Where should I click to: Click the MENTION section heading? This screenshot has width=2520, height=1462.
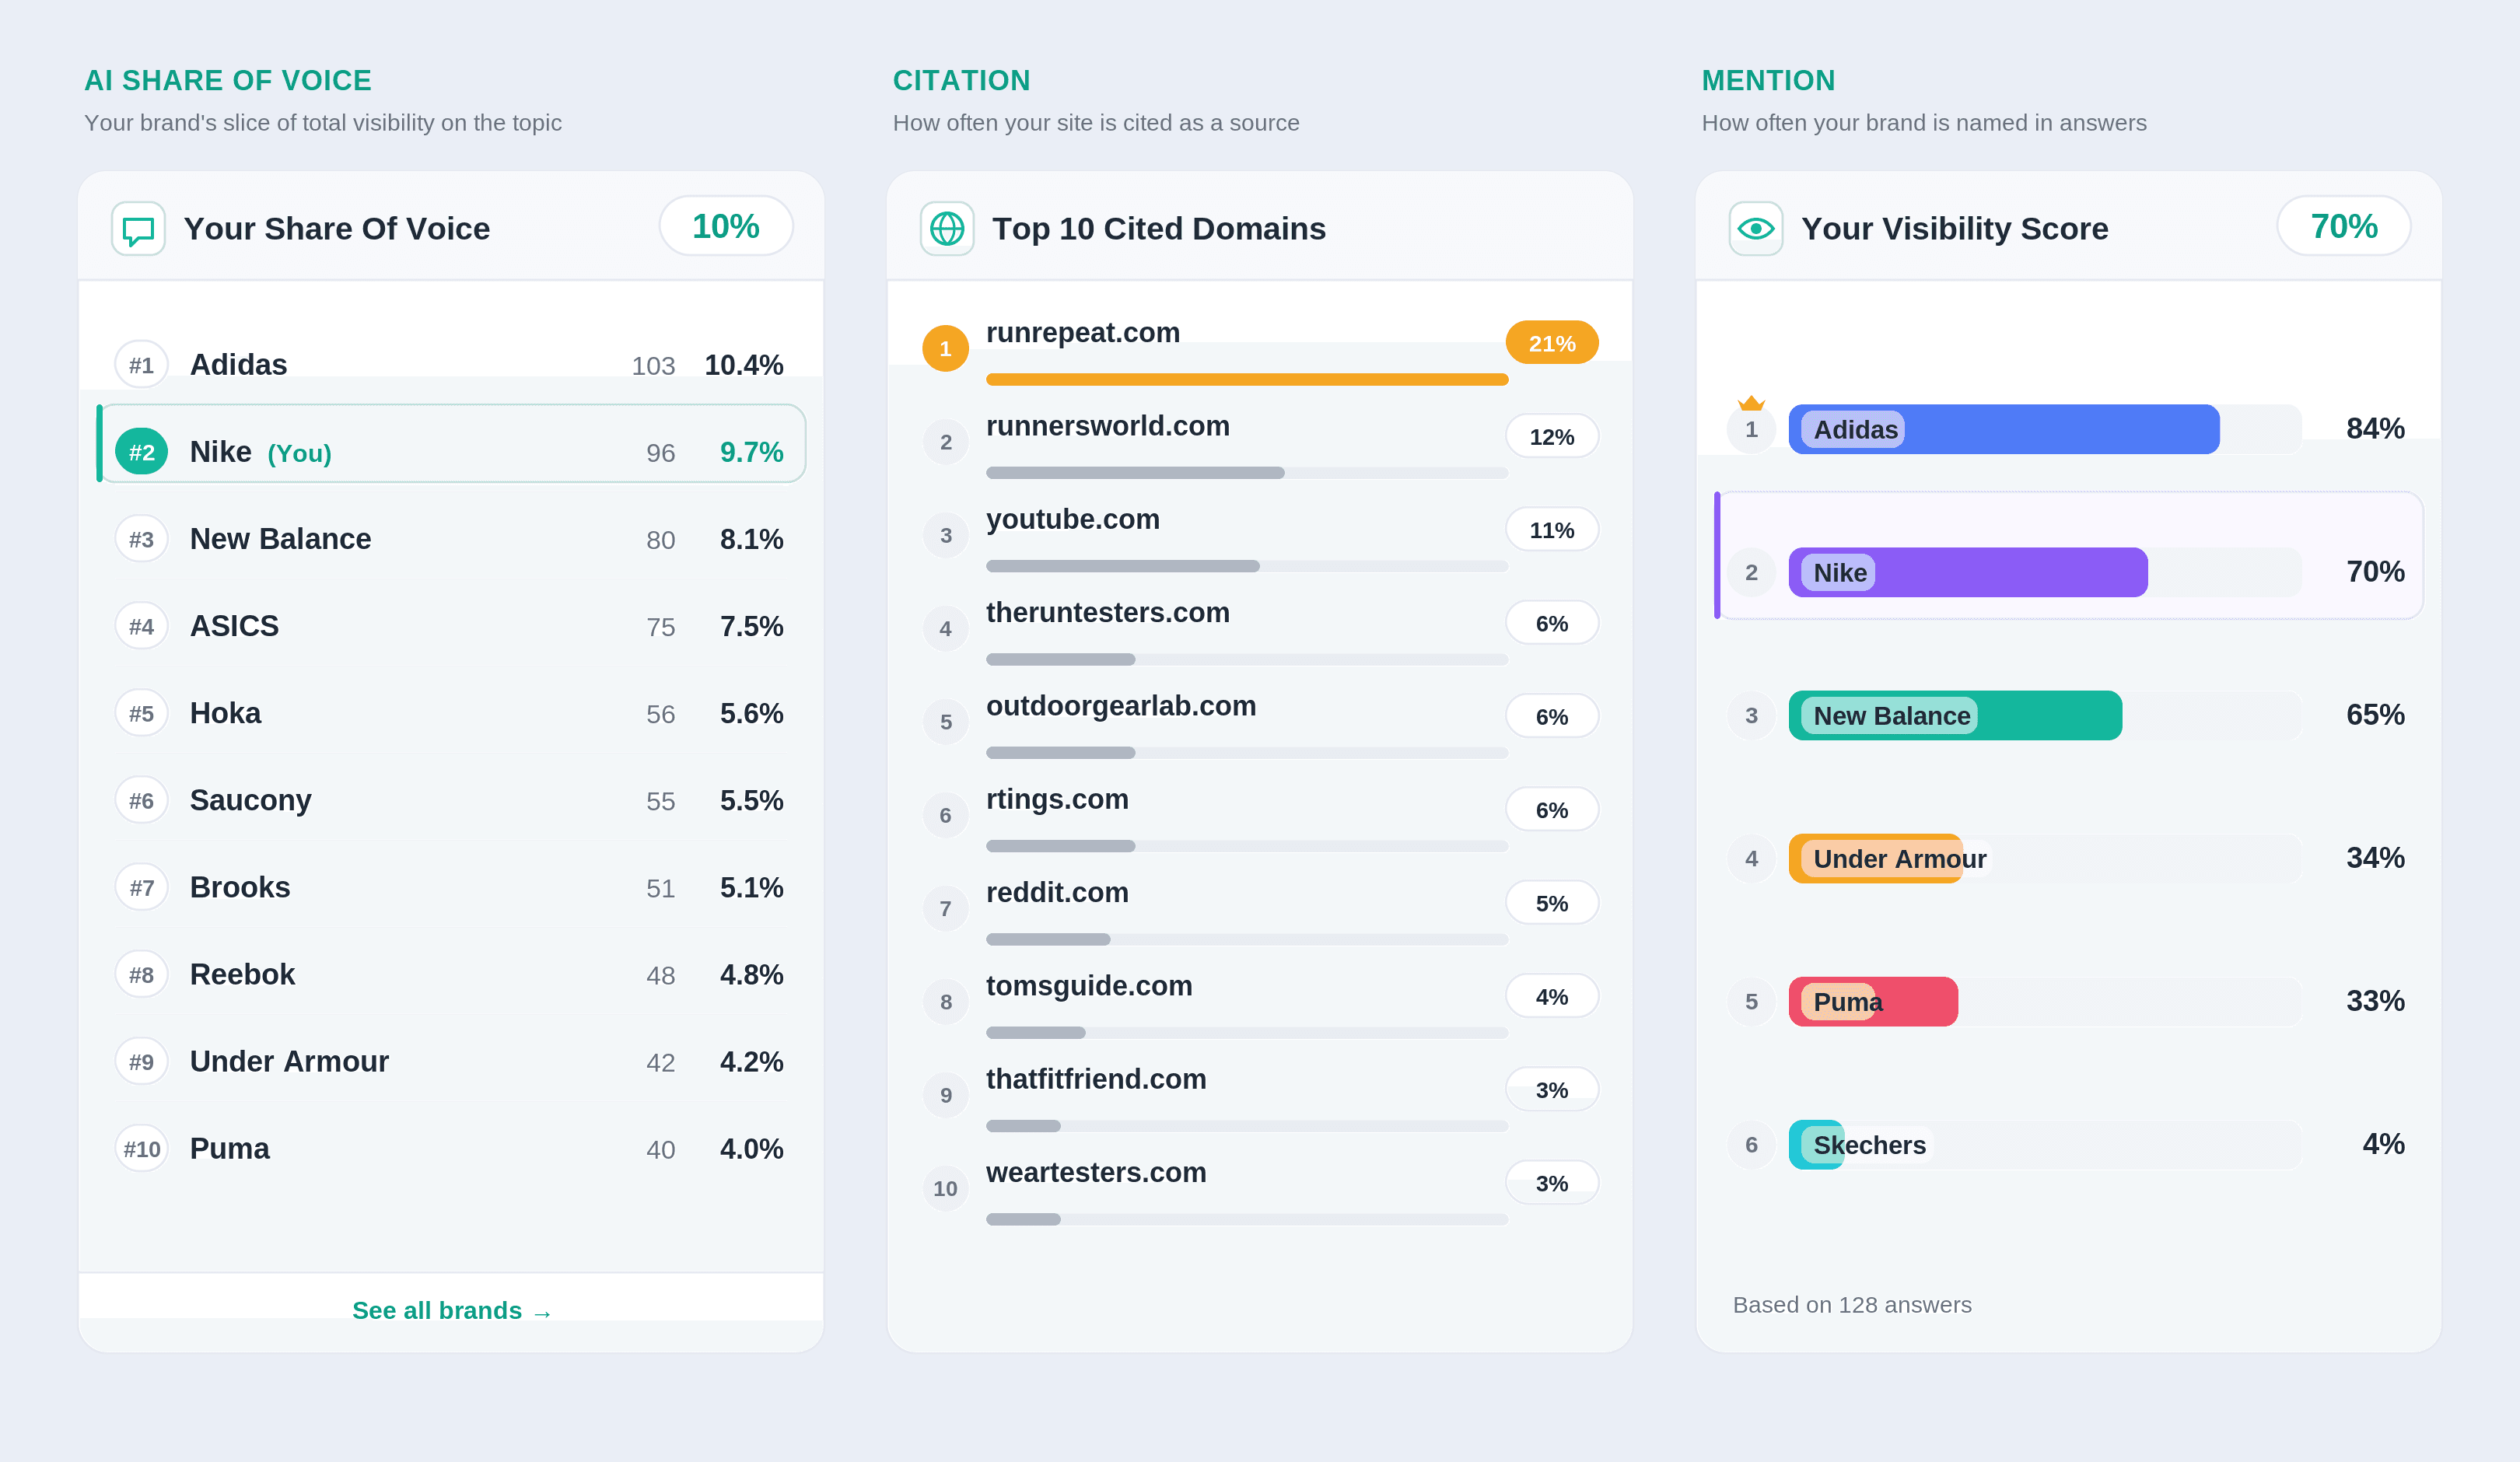click(1768, 80)
